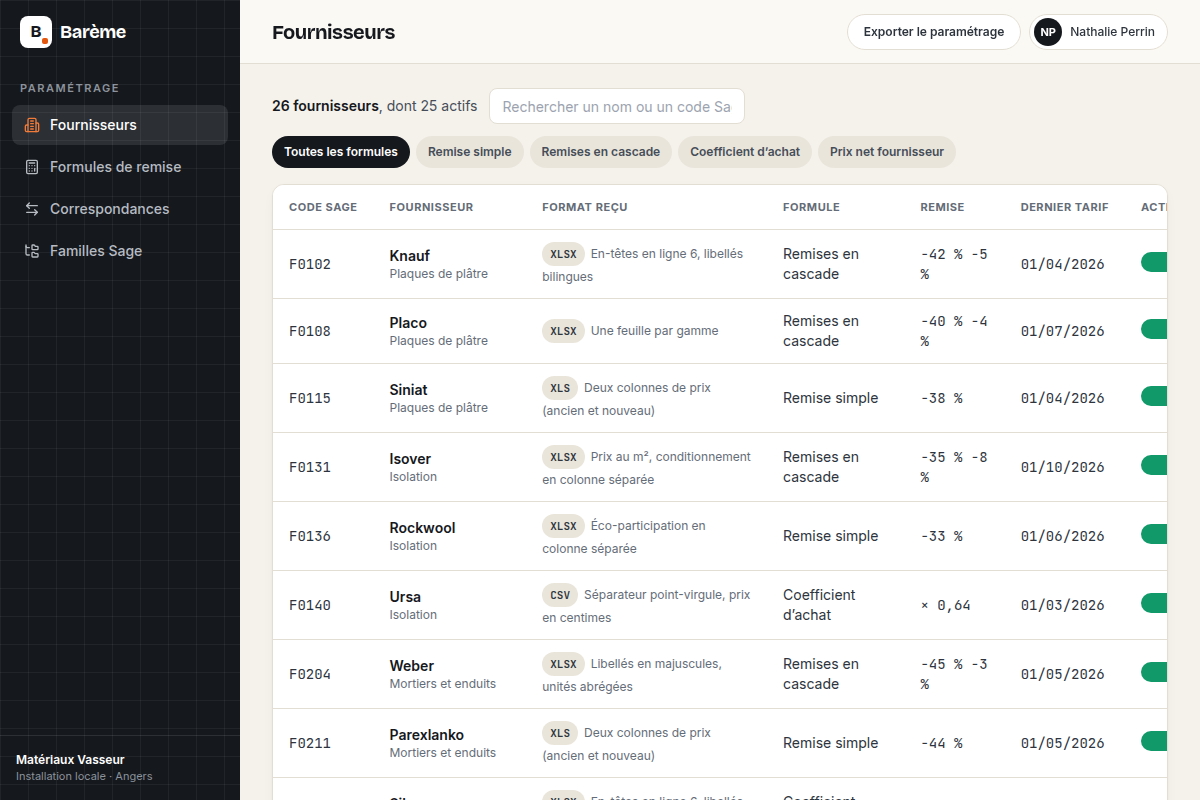
Task: Toggle active switch for Rockwool
Action: pyautogui.click(x=1154, y=535)
